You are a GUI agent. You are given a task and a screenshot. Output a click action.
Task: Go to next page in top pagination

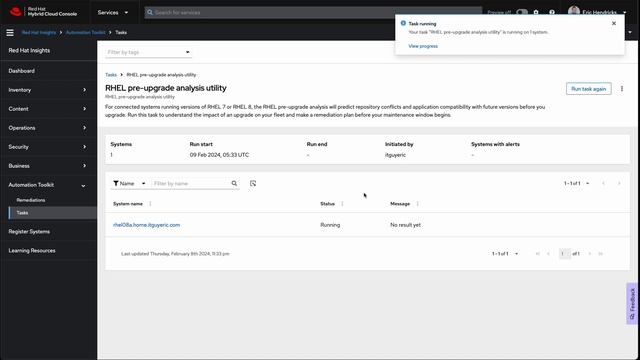[x=619, y=184]
